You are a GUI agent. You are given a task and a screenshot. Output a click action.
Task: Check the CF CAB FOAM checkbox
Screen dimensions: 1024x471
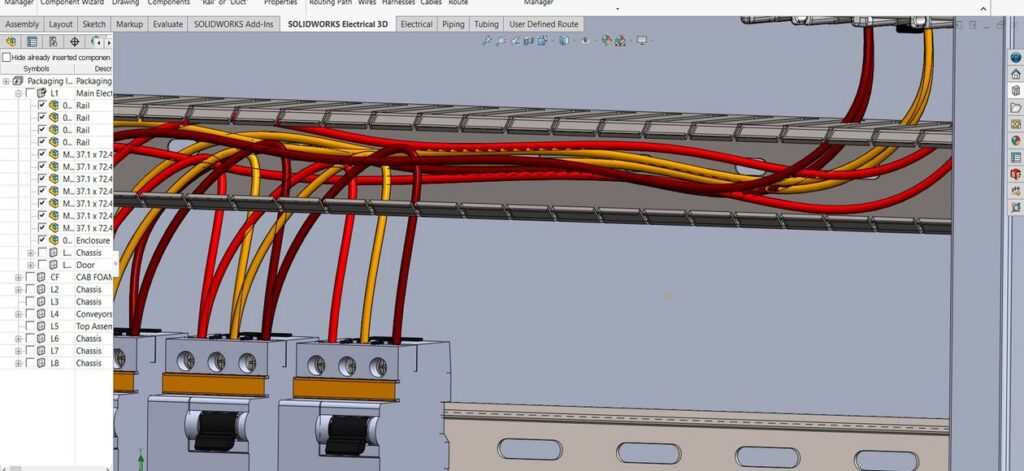pos(30,277)
